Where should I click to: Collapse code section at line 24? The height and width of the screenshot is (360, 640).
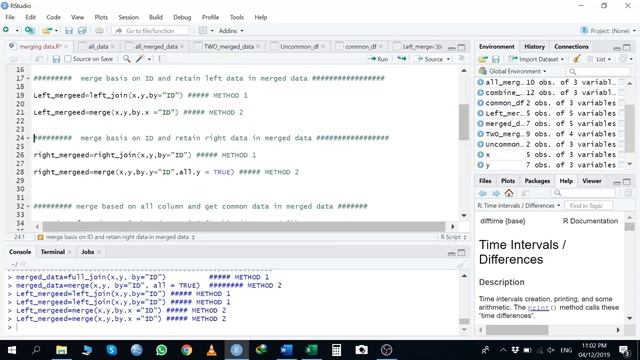28,138
